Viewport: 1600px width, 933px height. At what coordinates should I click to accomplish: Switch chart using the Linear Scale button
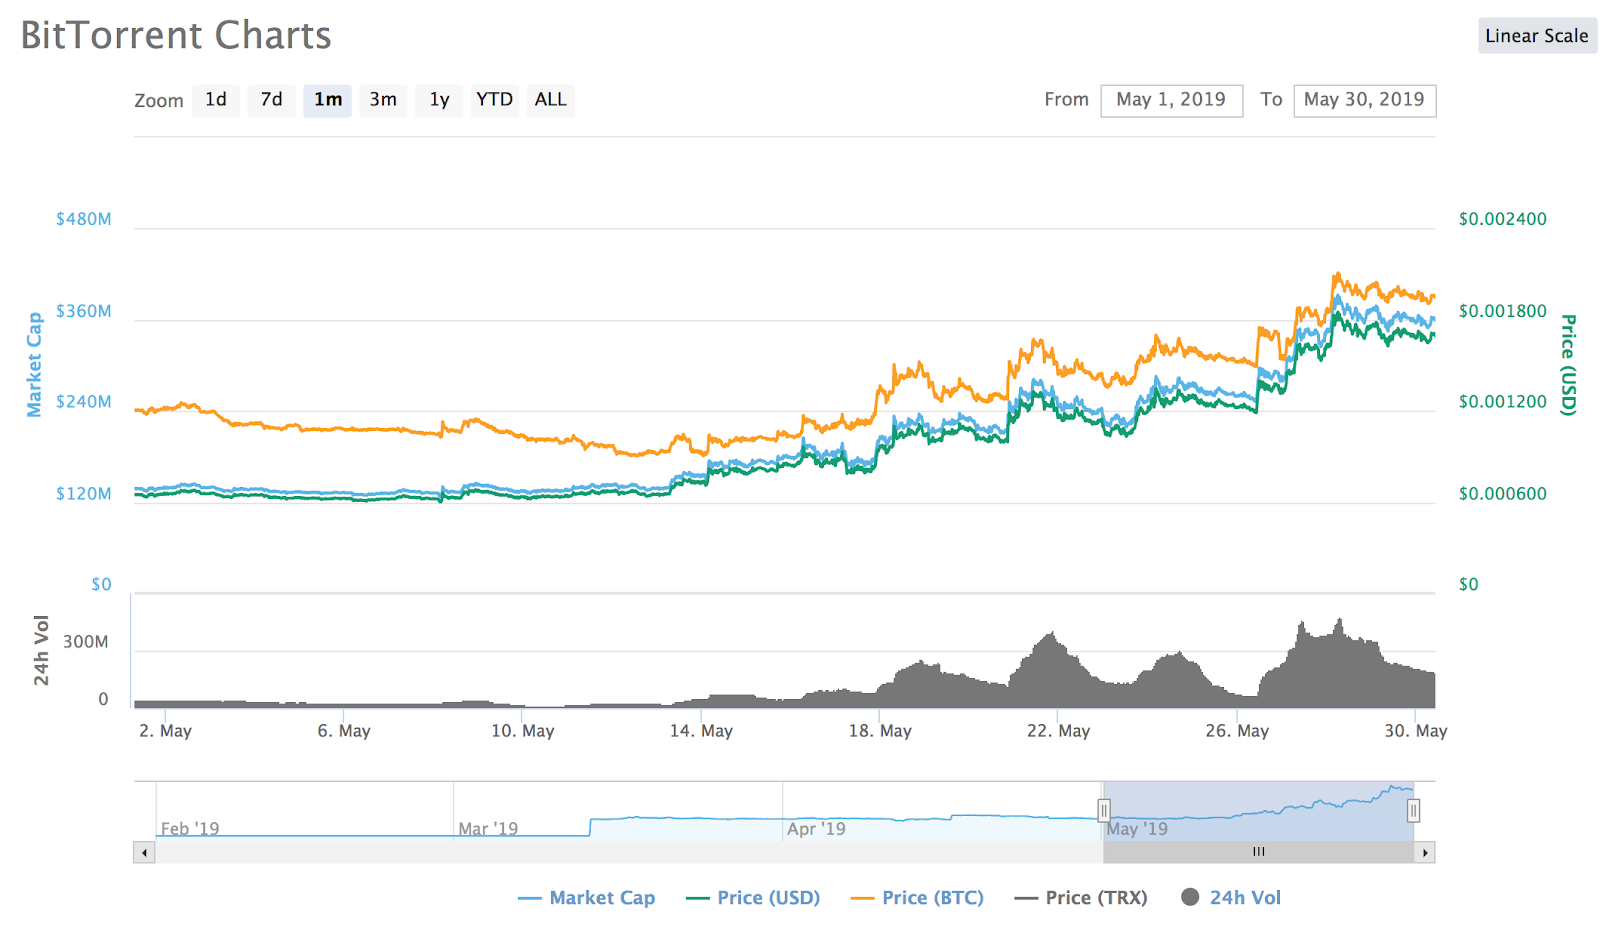[x=1537, y=36]
